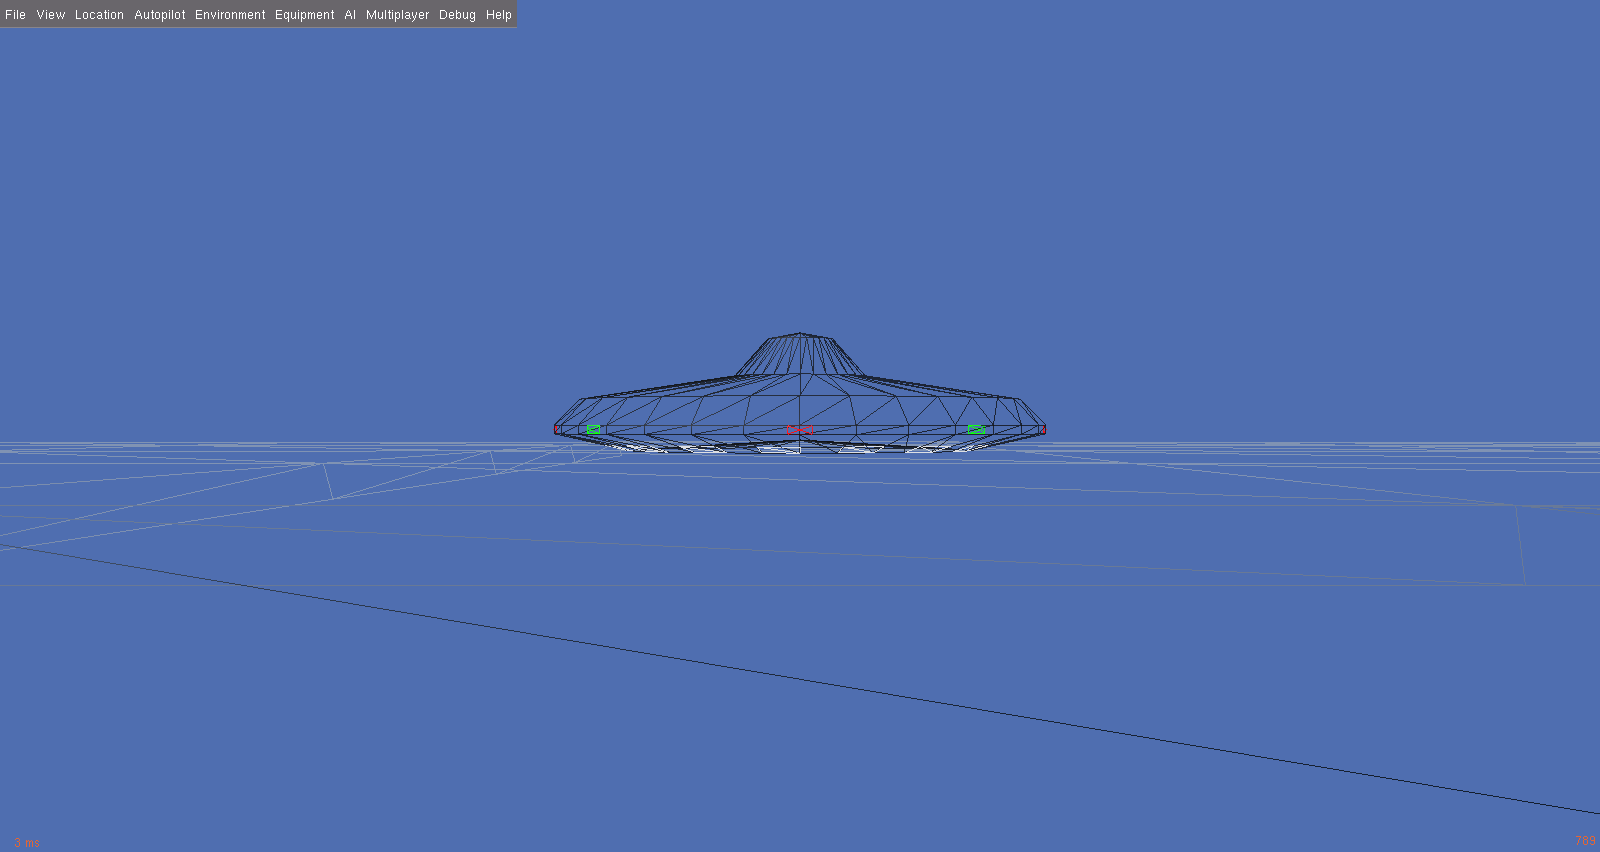Image resolution: width=1600 pixels, height=852 pixels.
Task: Open the File menu
Action: 15,15
